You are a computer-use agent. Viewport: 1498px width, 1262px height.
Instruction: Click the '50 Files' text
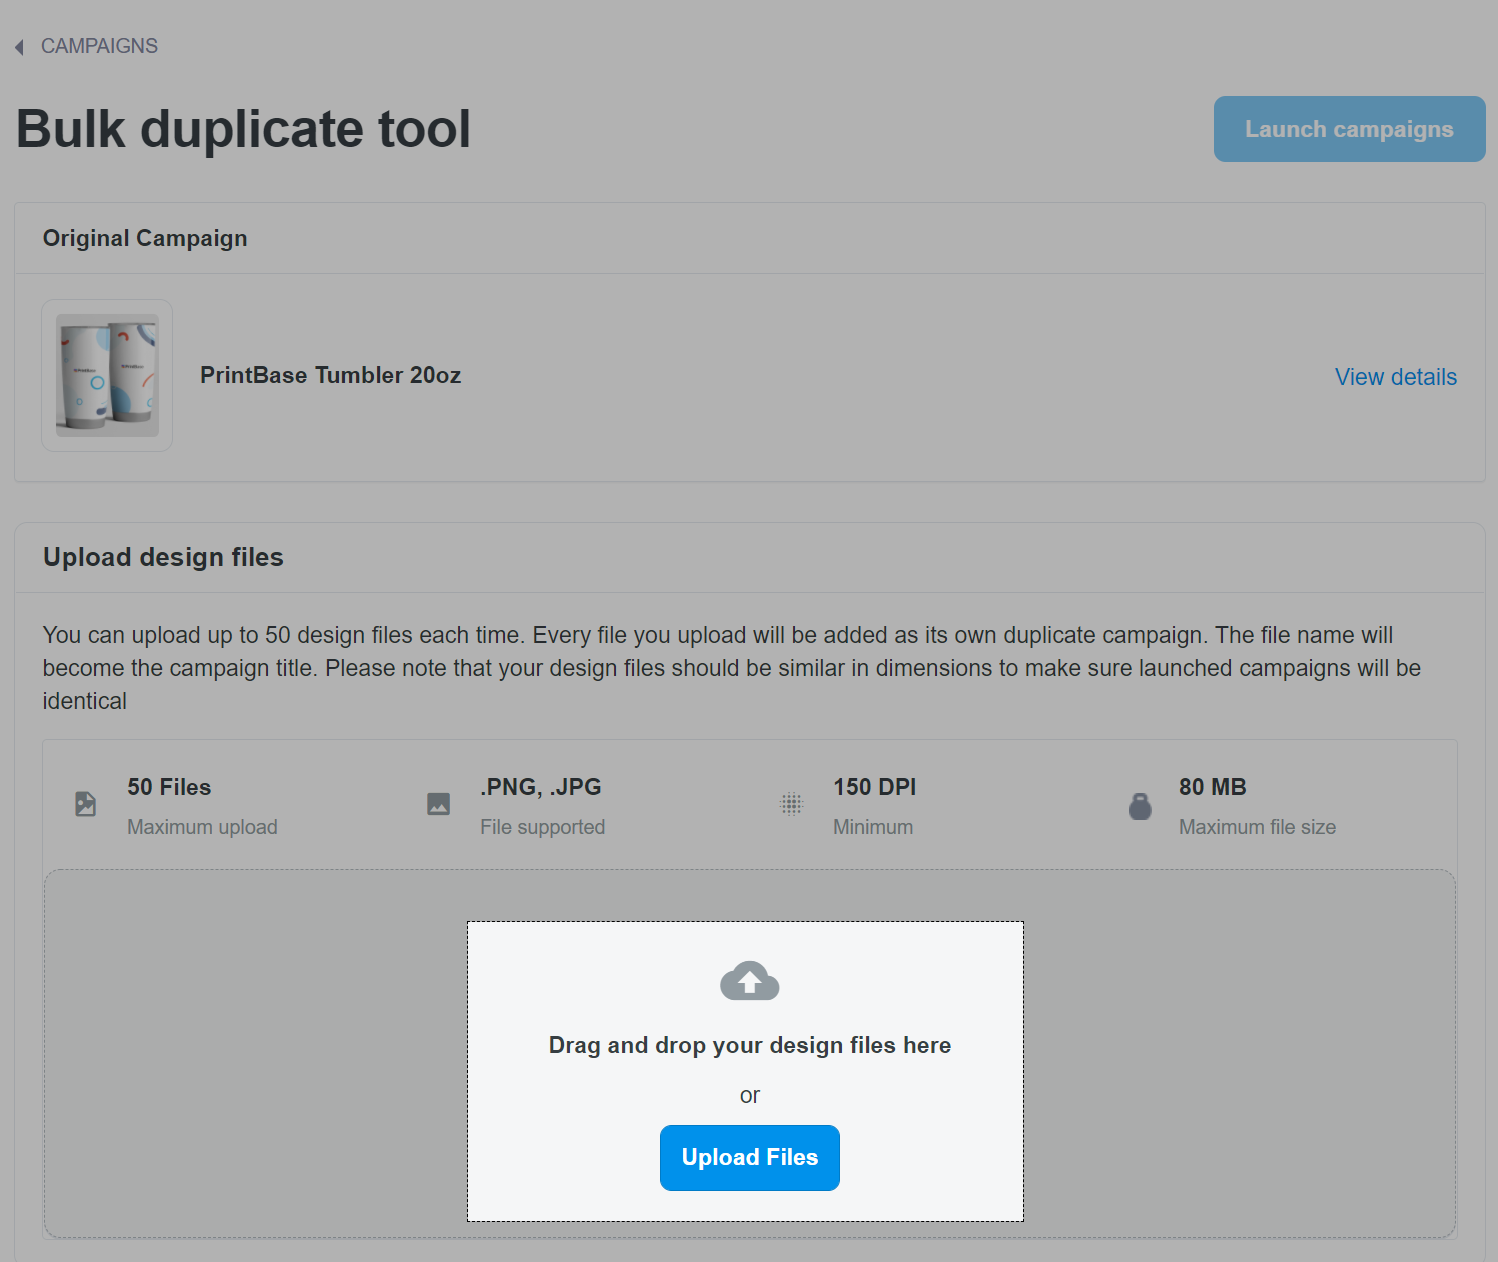point(169,787)
